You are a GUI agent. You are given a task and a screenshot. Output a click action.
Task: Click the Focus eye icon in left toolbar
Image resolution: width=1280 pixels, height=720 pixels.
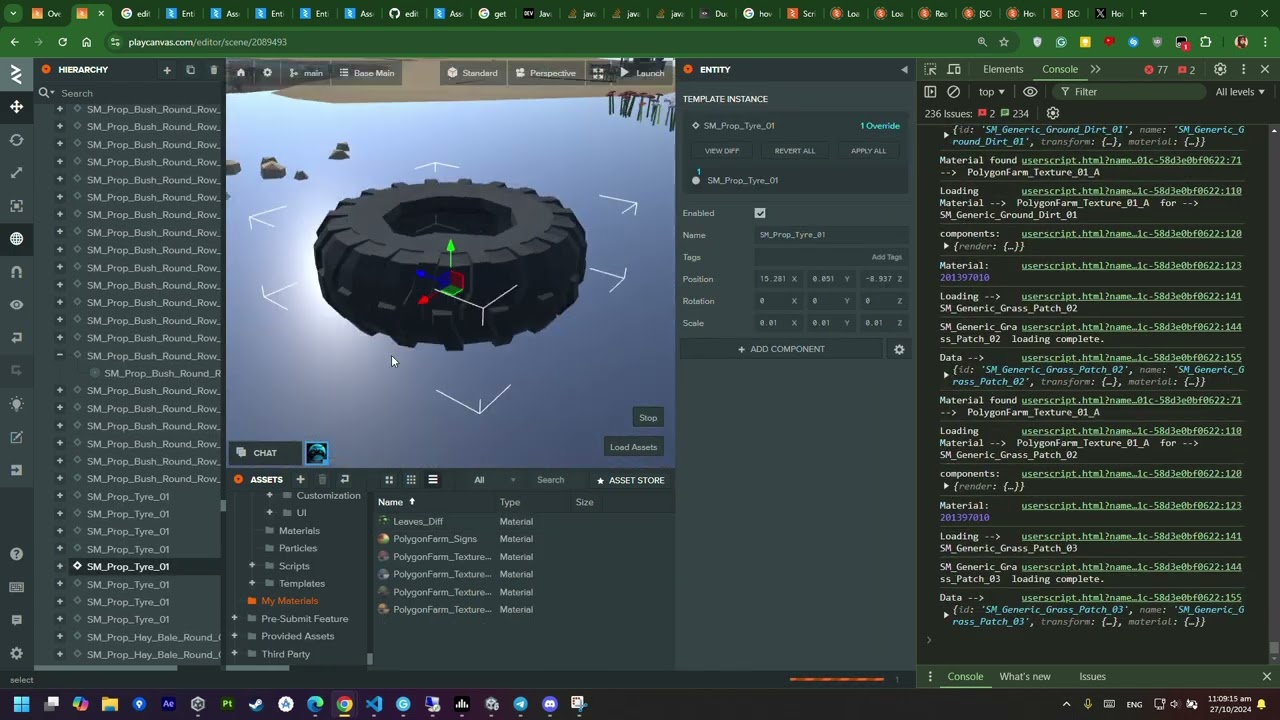tap(16, 305)
